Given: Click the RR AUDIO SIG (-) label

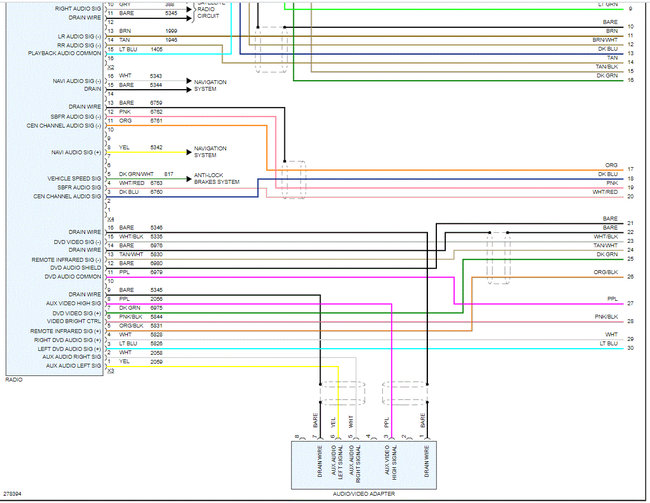Looking at the screenshot, I should pos(79,45).
